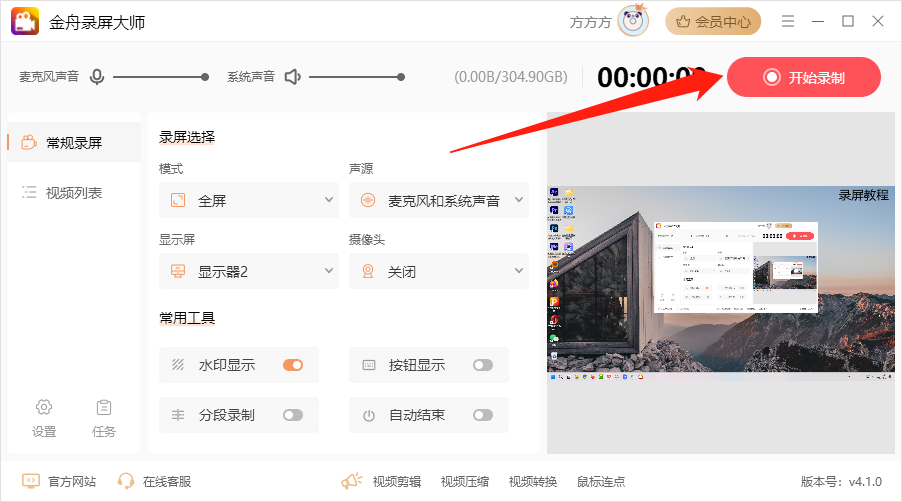Screen dimensions: 902x502
Task: Enable 自动结束 toggle switch
Action: (x=483, y=415)
